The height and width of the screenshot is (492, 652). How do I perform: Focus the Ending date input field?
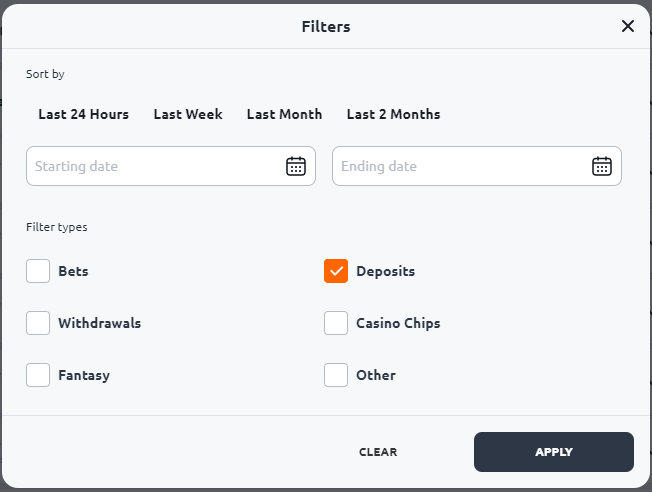pyautogui.click(x=477, y=166)
